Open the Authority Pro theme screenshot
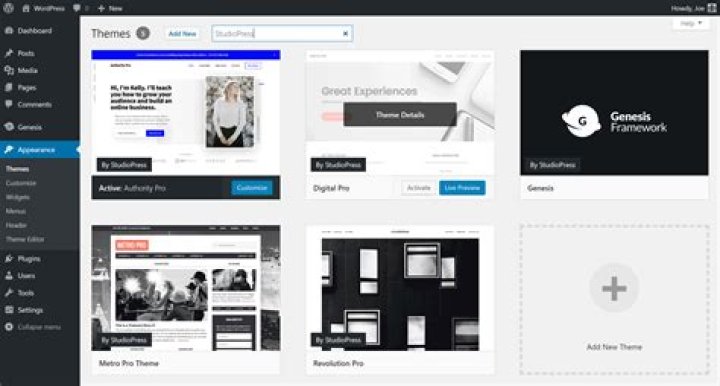 point(186,113)
